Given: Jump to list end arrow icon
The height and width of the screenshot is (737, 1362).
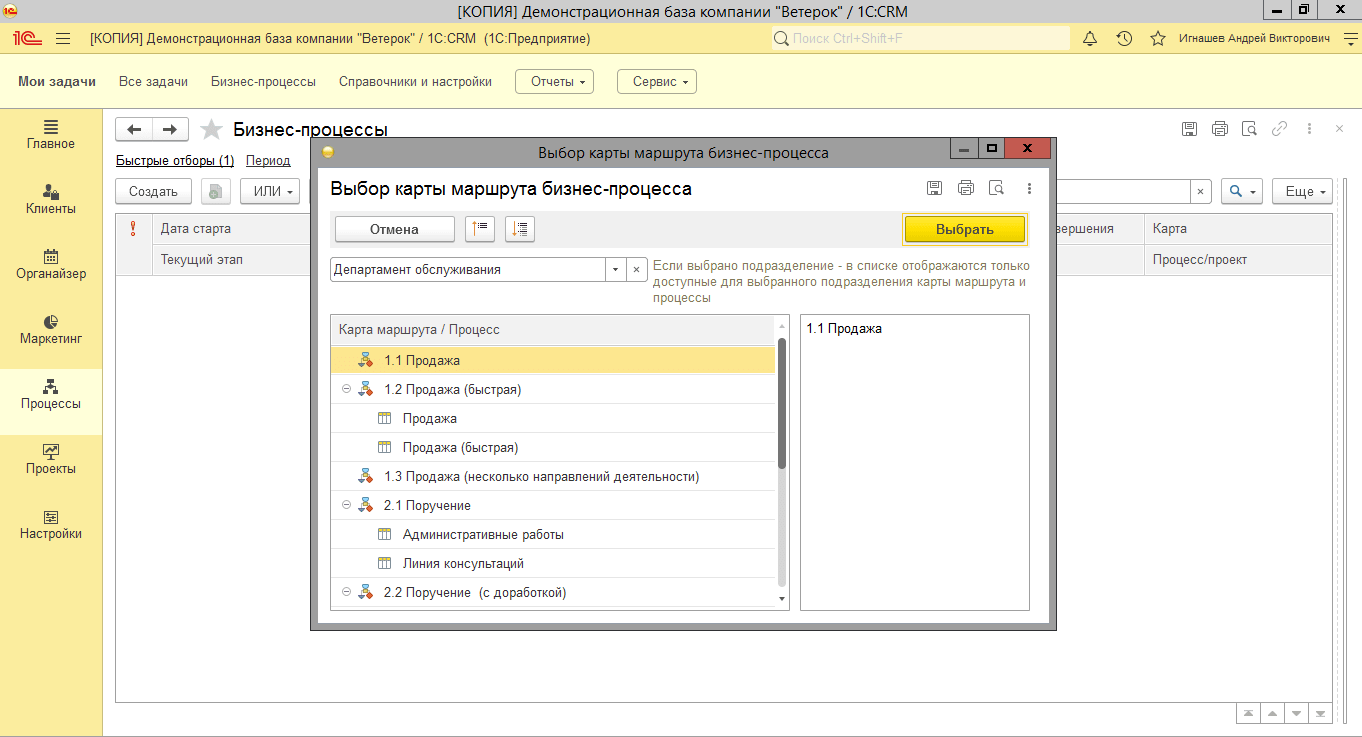Looking at the screenshot, I should [x=1321, y=713].
